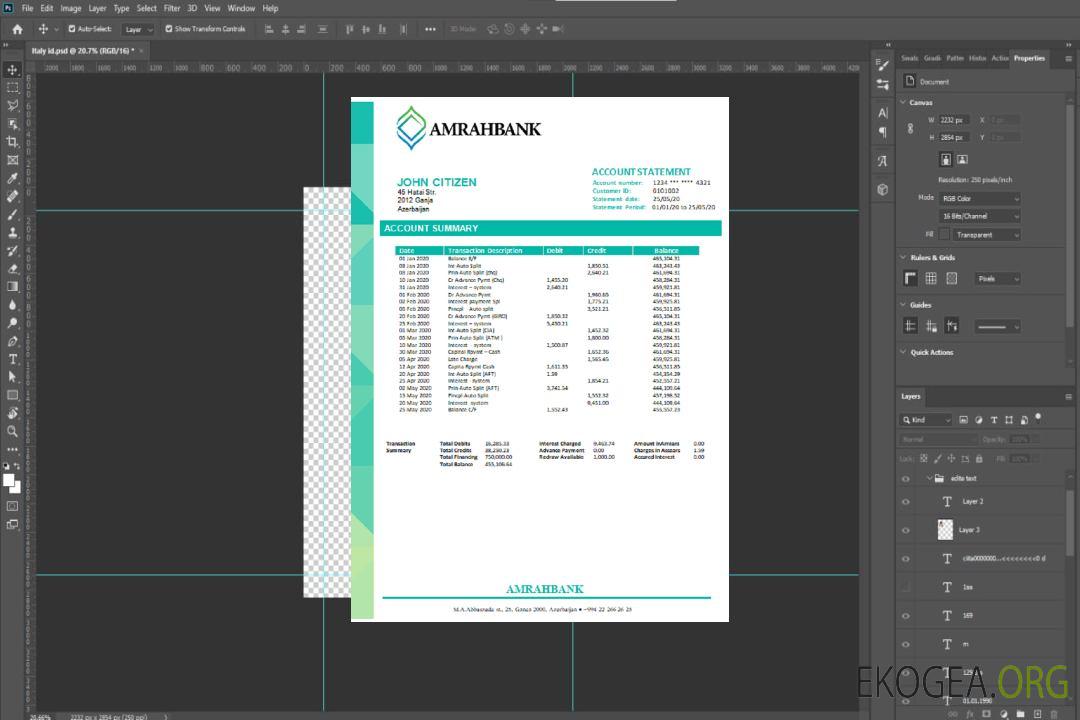Click the add layer style fx button
This screenshot has height=720, width=1080.
(970, 714)
